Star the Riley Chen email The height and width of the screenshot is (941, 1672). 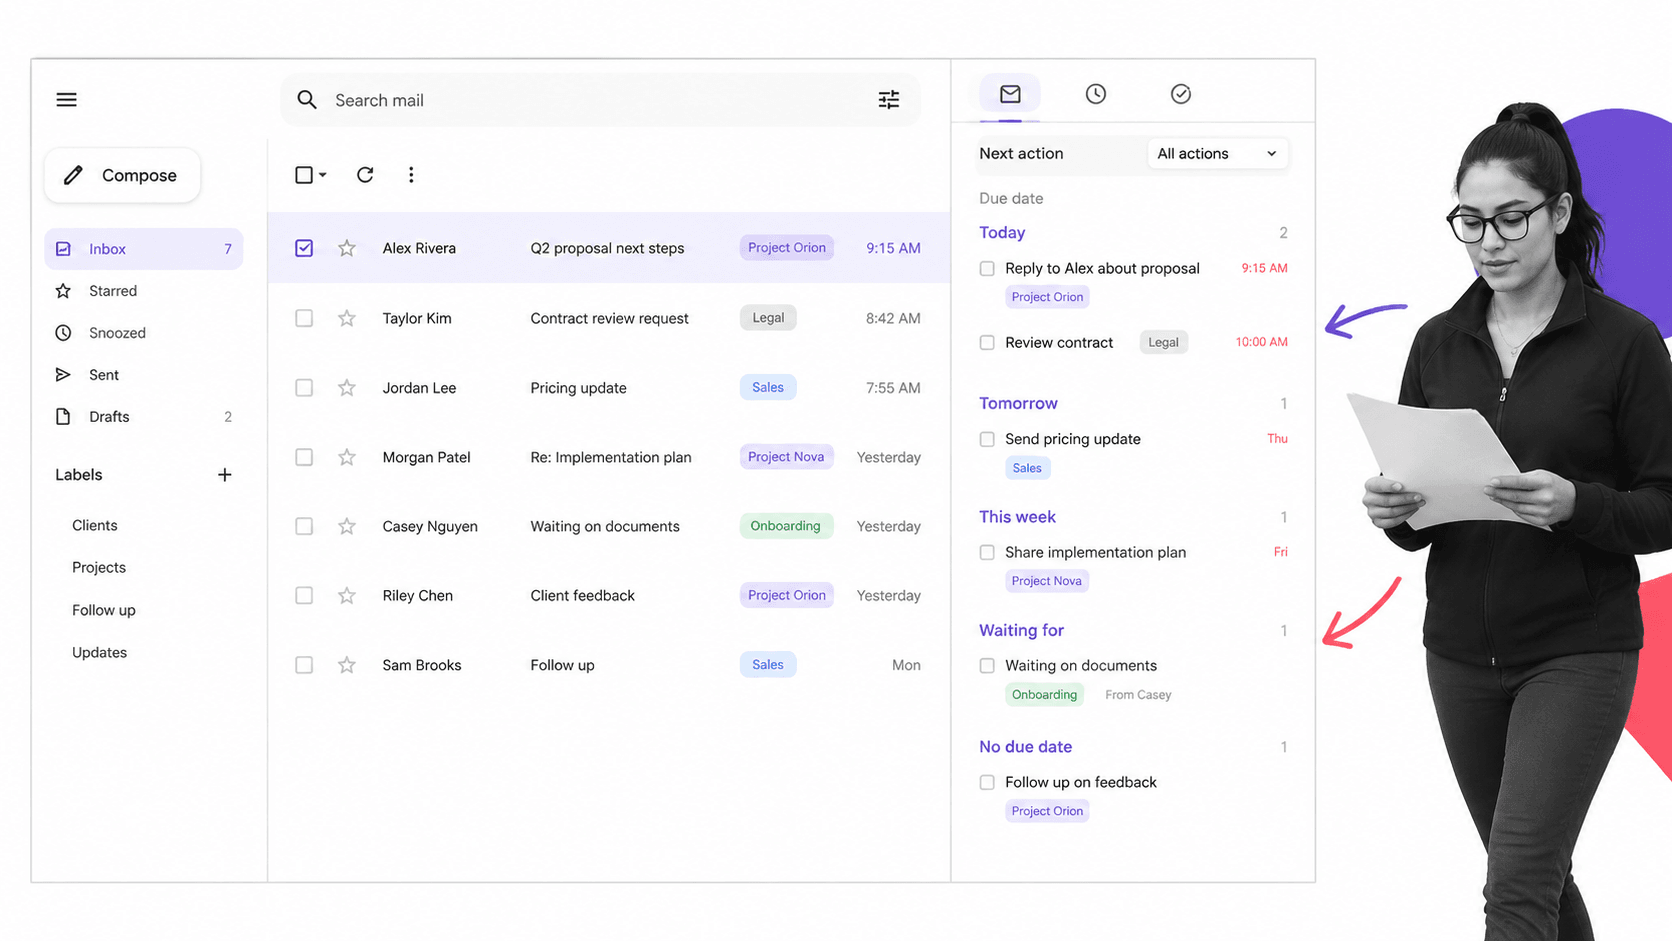[x=347, y=596]
